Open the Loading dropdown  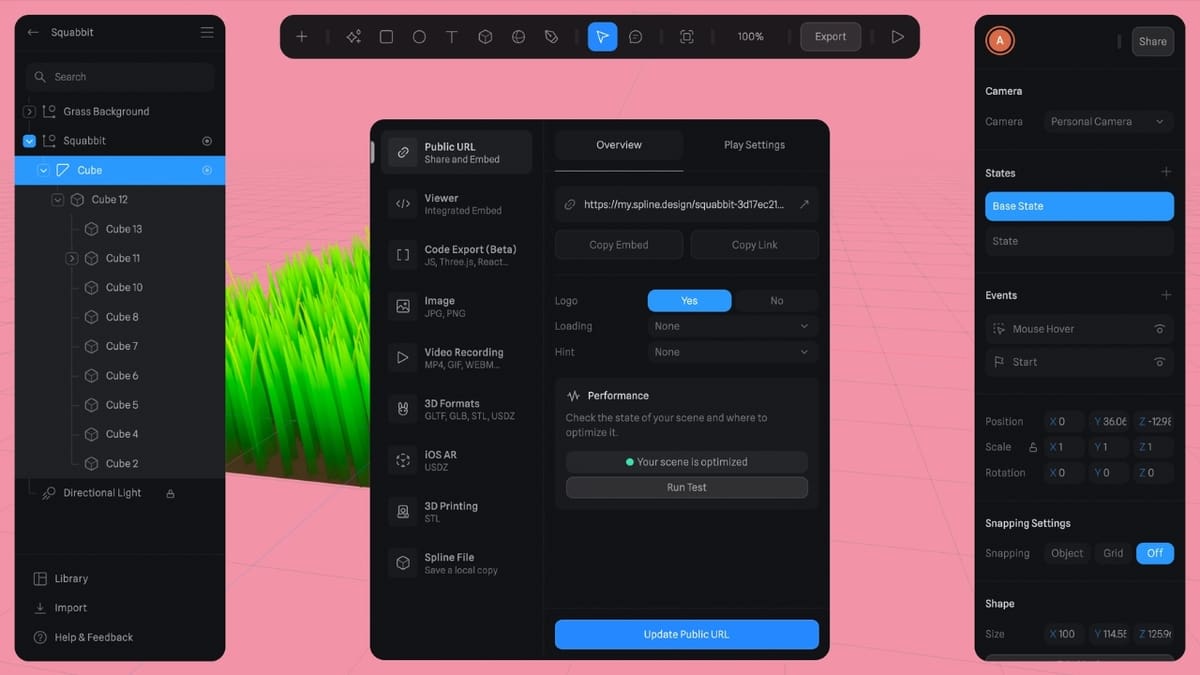pyautogui.click(x=732, y=326)
